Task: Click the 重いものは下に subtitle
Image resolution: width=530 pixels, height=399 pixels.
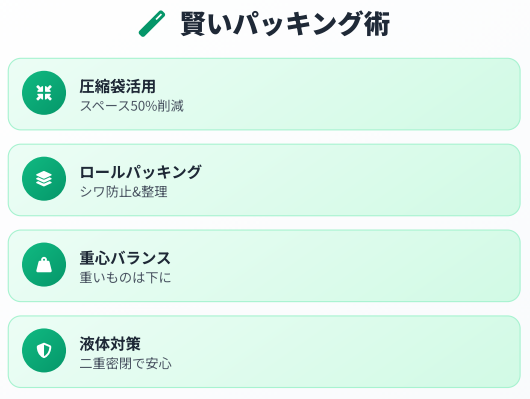Action: (125, 278)
